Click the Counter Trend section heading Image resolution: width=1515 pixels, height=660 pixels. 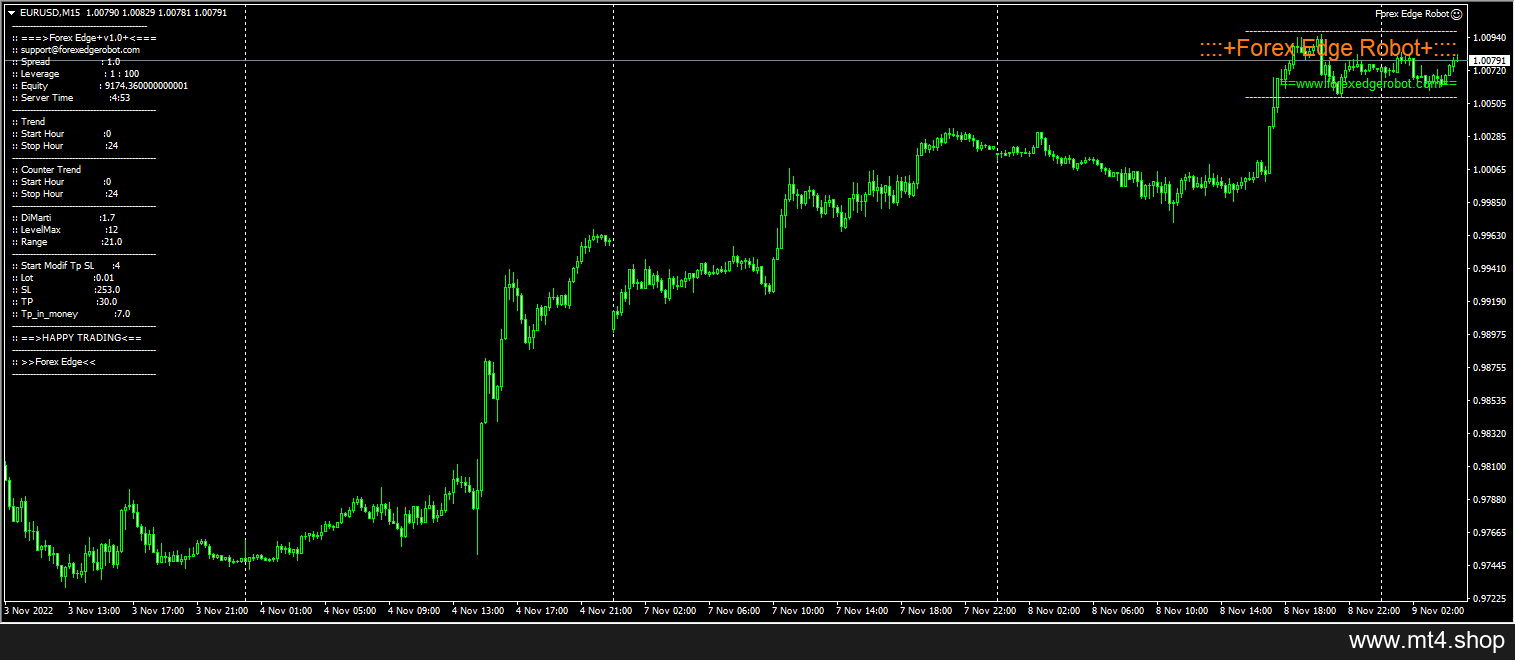point(47,169)
